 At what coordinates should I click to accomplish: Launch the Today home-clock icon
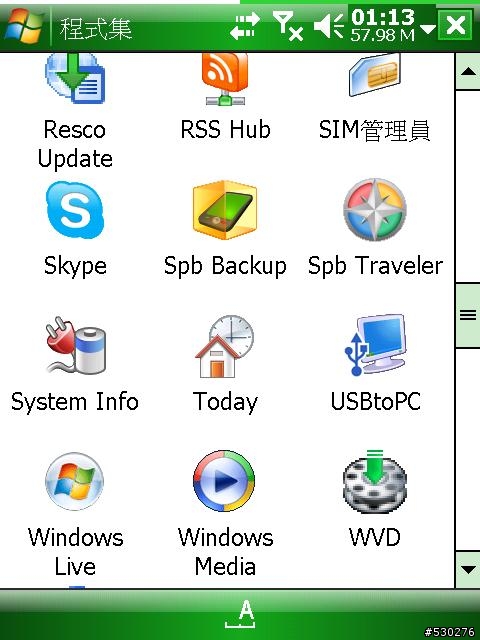(224, 346)
